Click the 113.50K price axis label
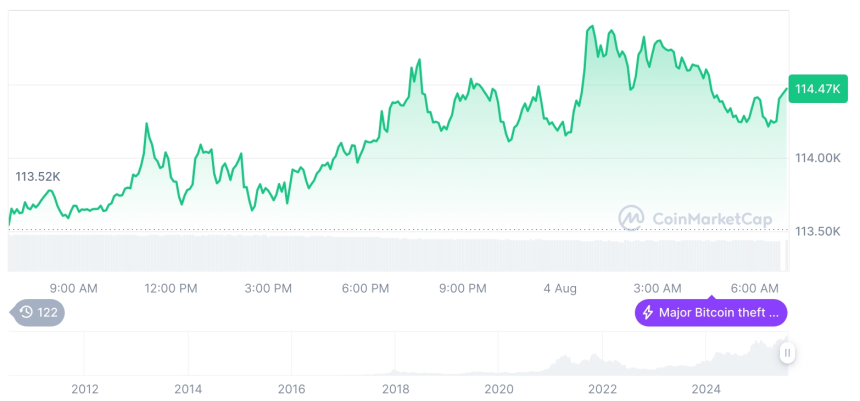 (x=817, y=231)
